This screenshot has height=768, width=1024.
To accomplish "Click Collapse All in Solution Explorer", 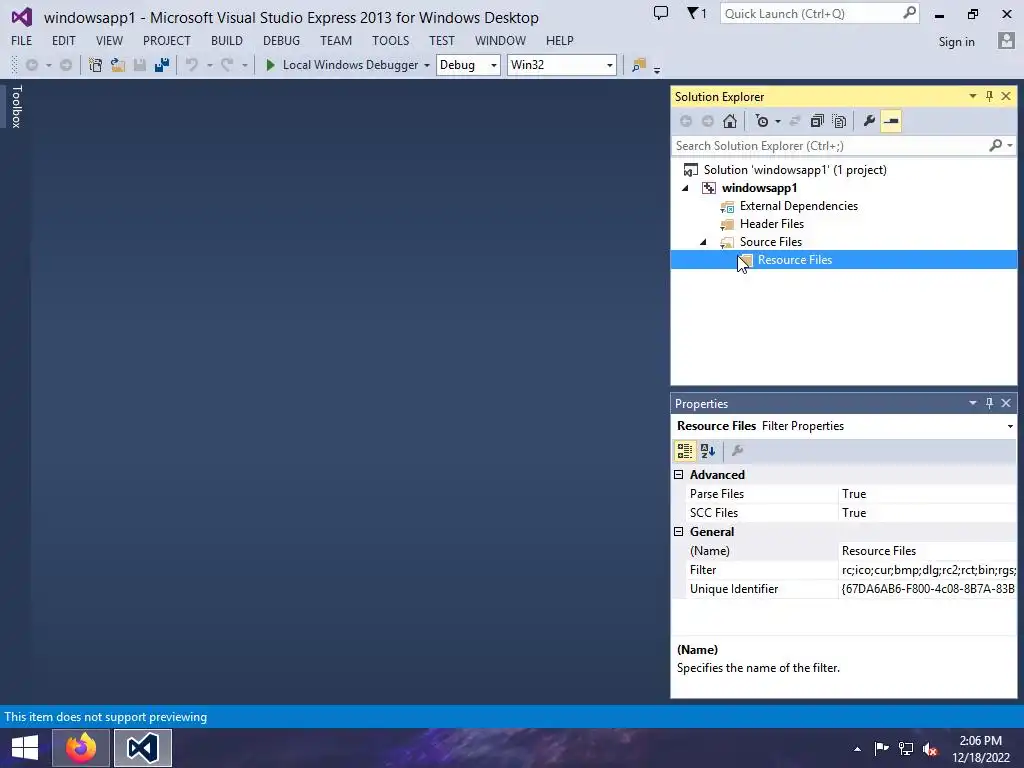I will click(x=817, y=121).
